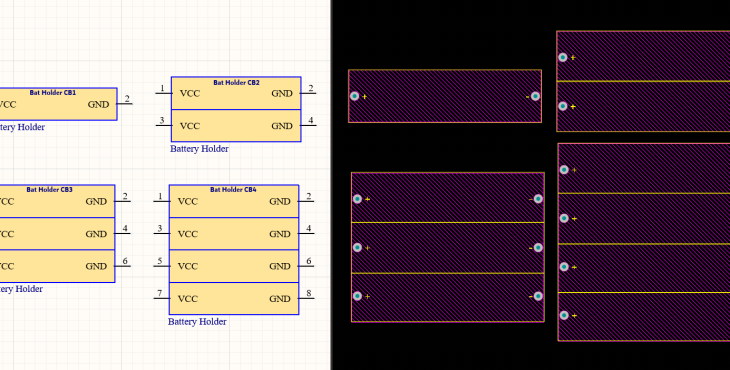Select negative pad of single-cell PCB footprint
The height and width of the screenshot is (370, 730).
535,96
